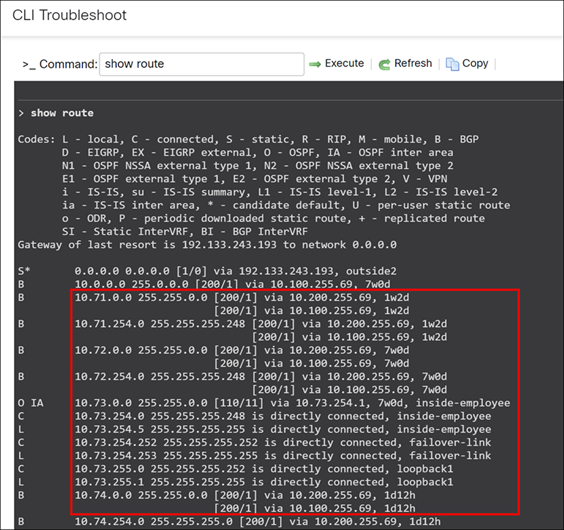564x530 pixels.
Task: Click the Execute button label
Action: [x=344, y=63]
